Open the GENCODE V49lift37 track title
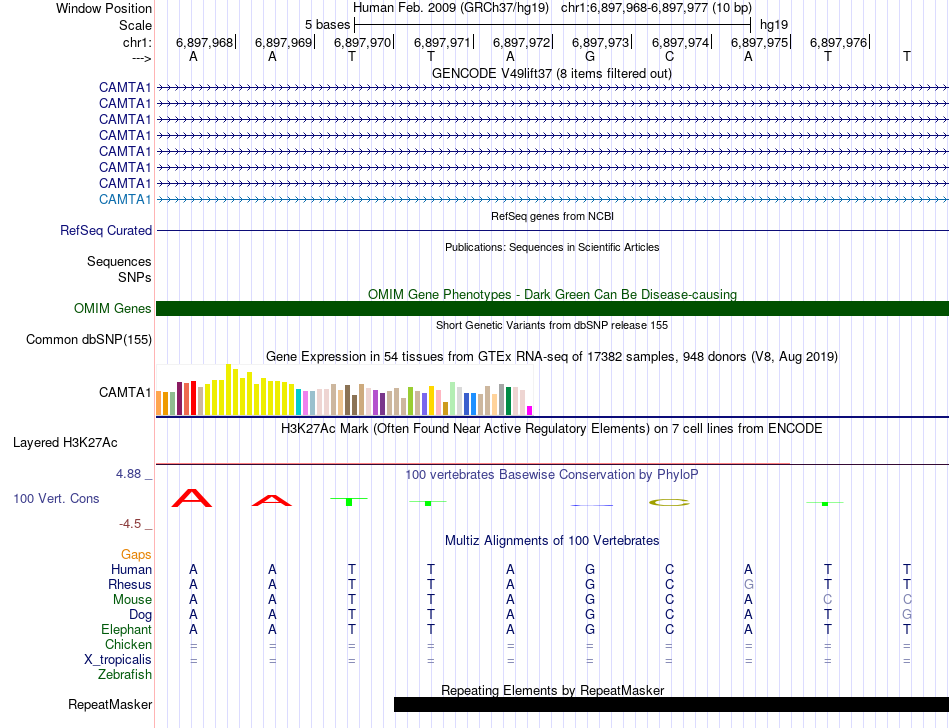This screenshot has height=728, width=950. 551,73
